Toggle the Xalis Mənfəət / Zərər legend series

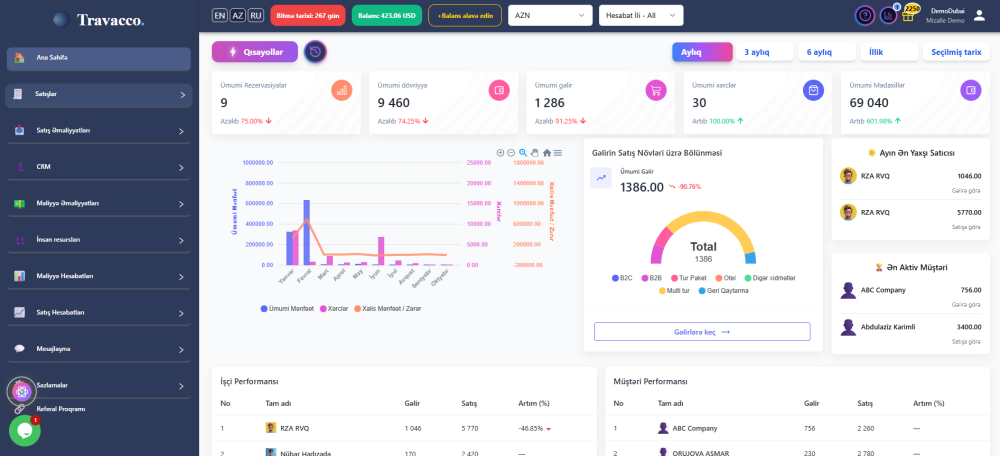388,308
